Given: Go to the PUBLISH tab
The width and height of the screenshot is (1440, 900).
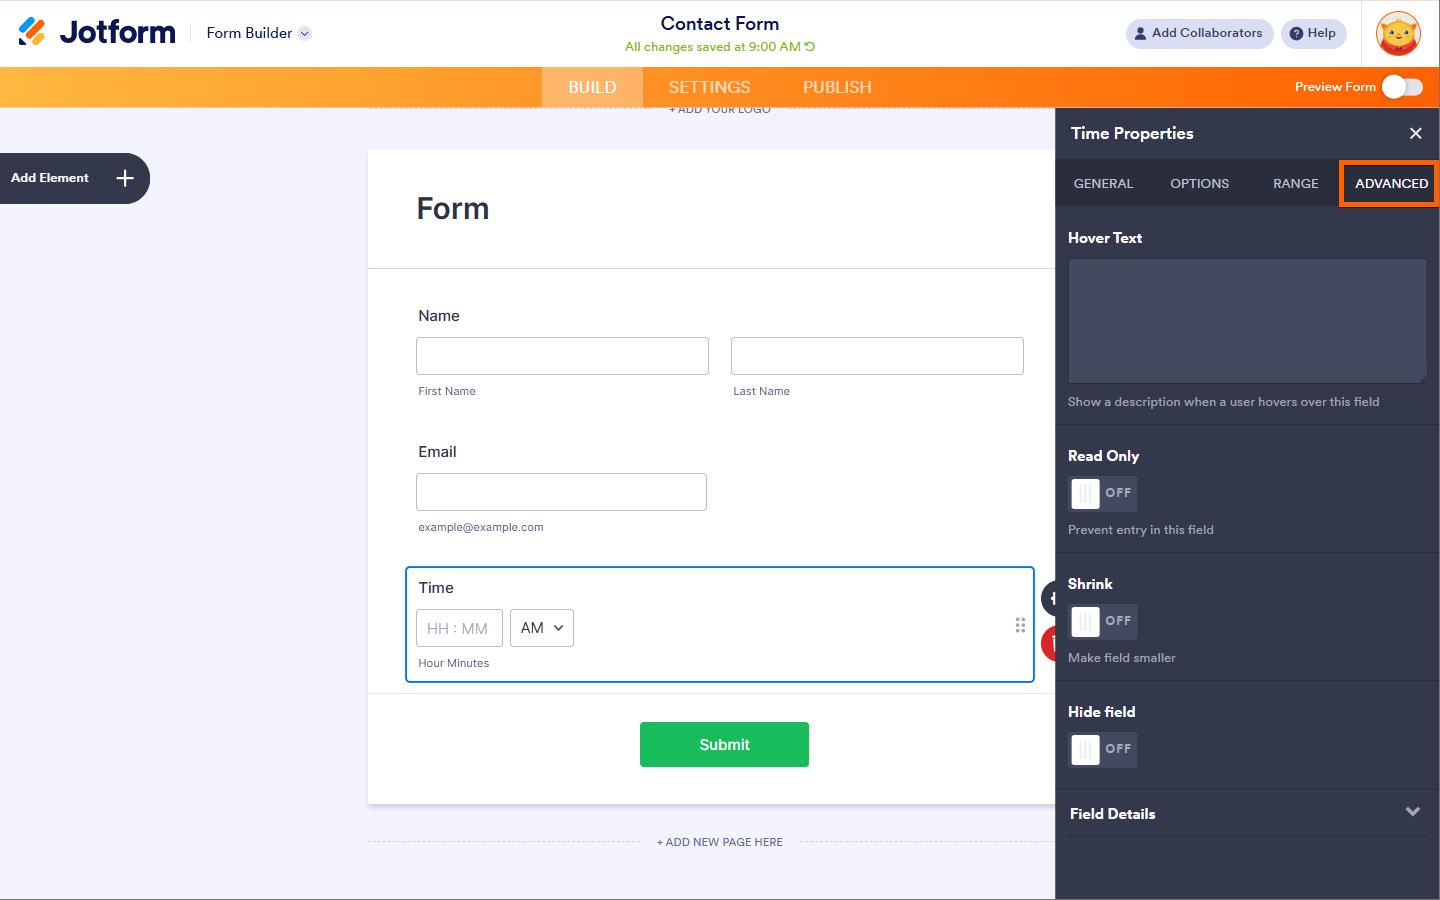Looking at the screenshot, I should coord(837,87).
